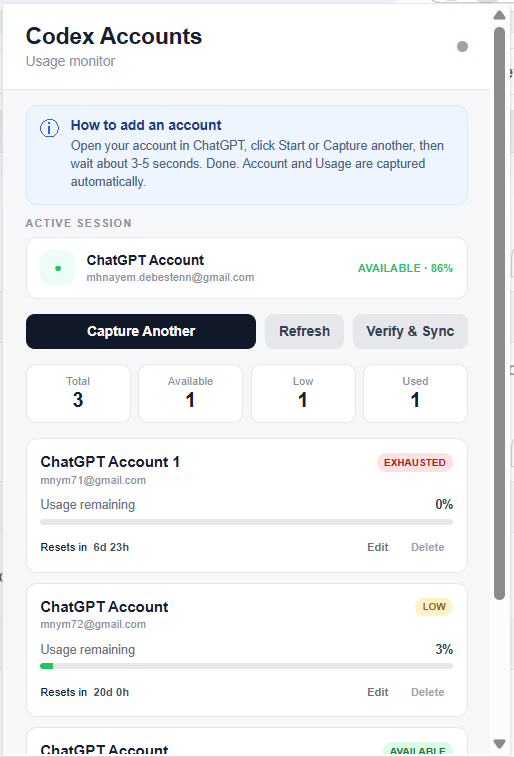Click the scrollbar down arrow
This screenshot has height=757, width=514.
tap(500, 743)
